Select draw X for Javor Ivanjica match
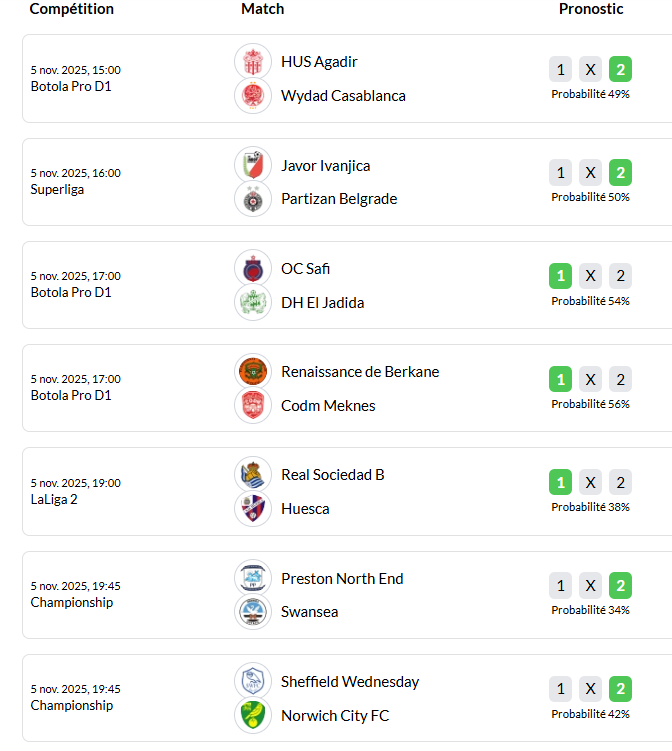This screenshot has width=672, height=751. click(591, 173)
